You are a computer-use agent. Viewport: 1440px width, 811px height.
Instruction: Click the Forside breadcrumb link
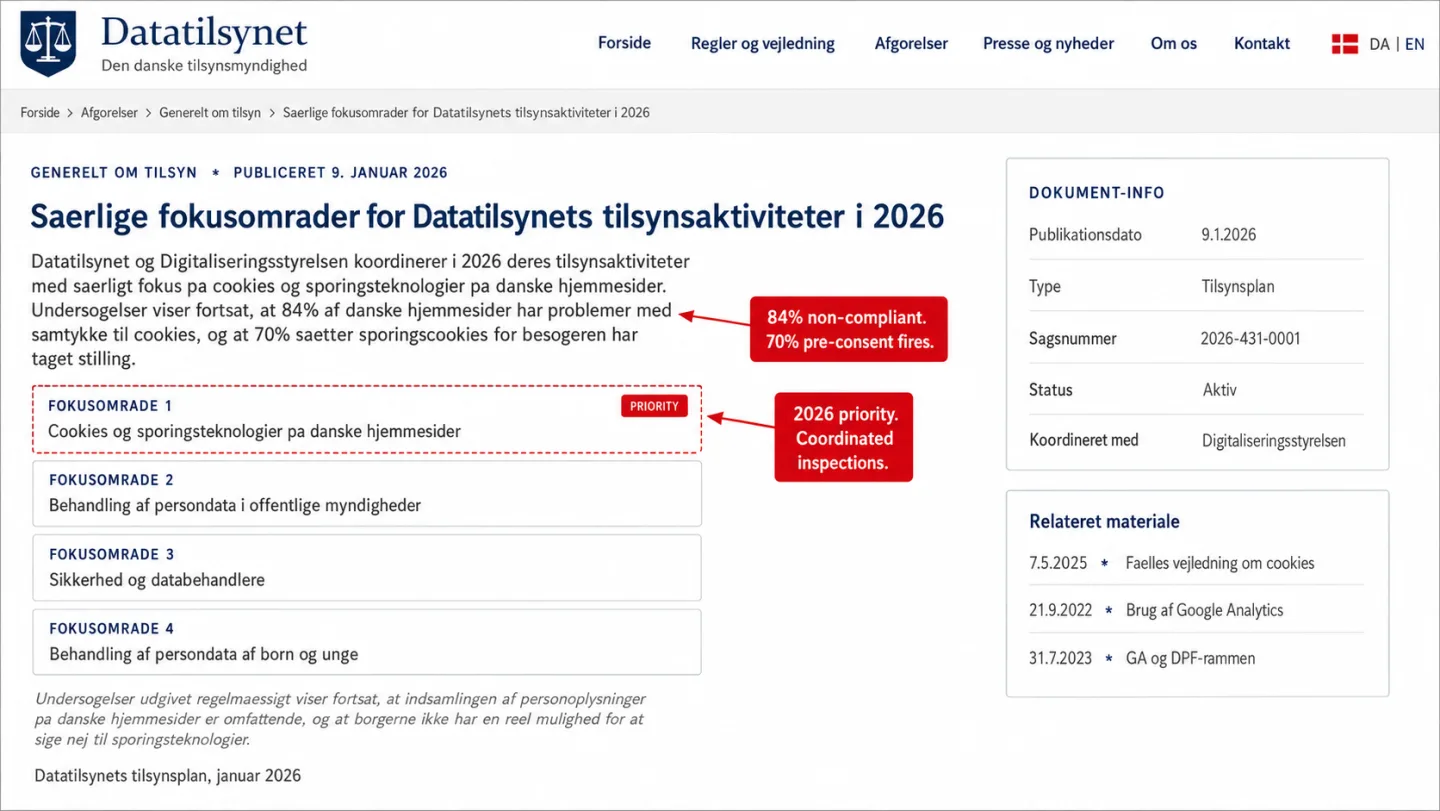pos(40,113)
